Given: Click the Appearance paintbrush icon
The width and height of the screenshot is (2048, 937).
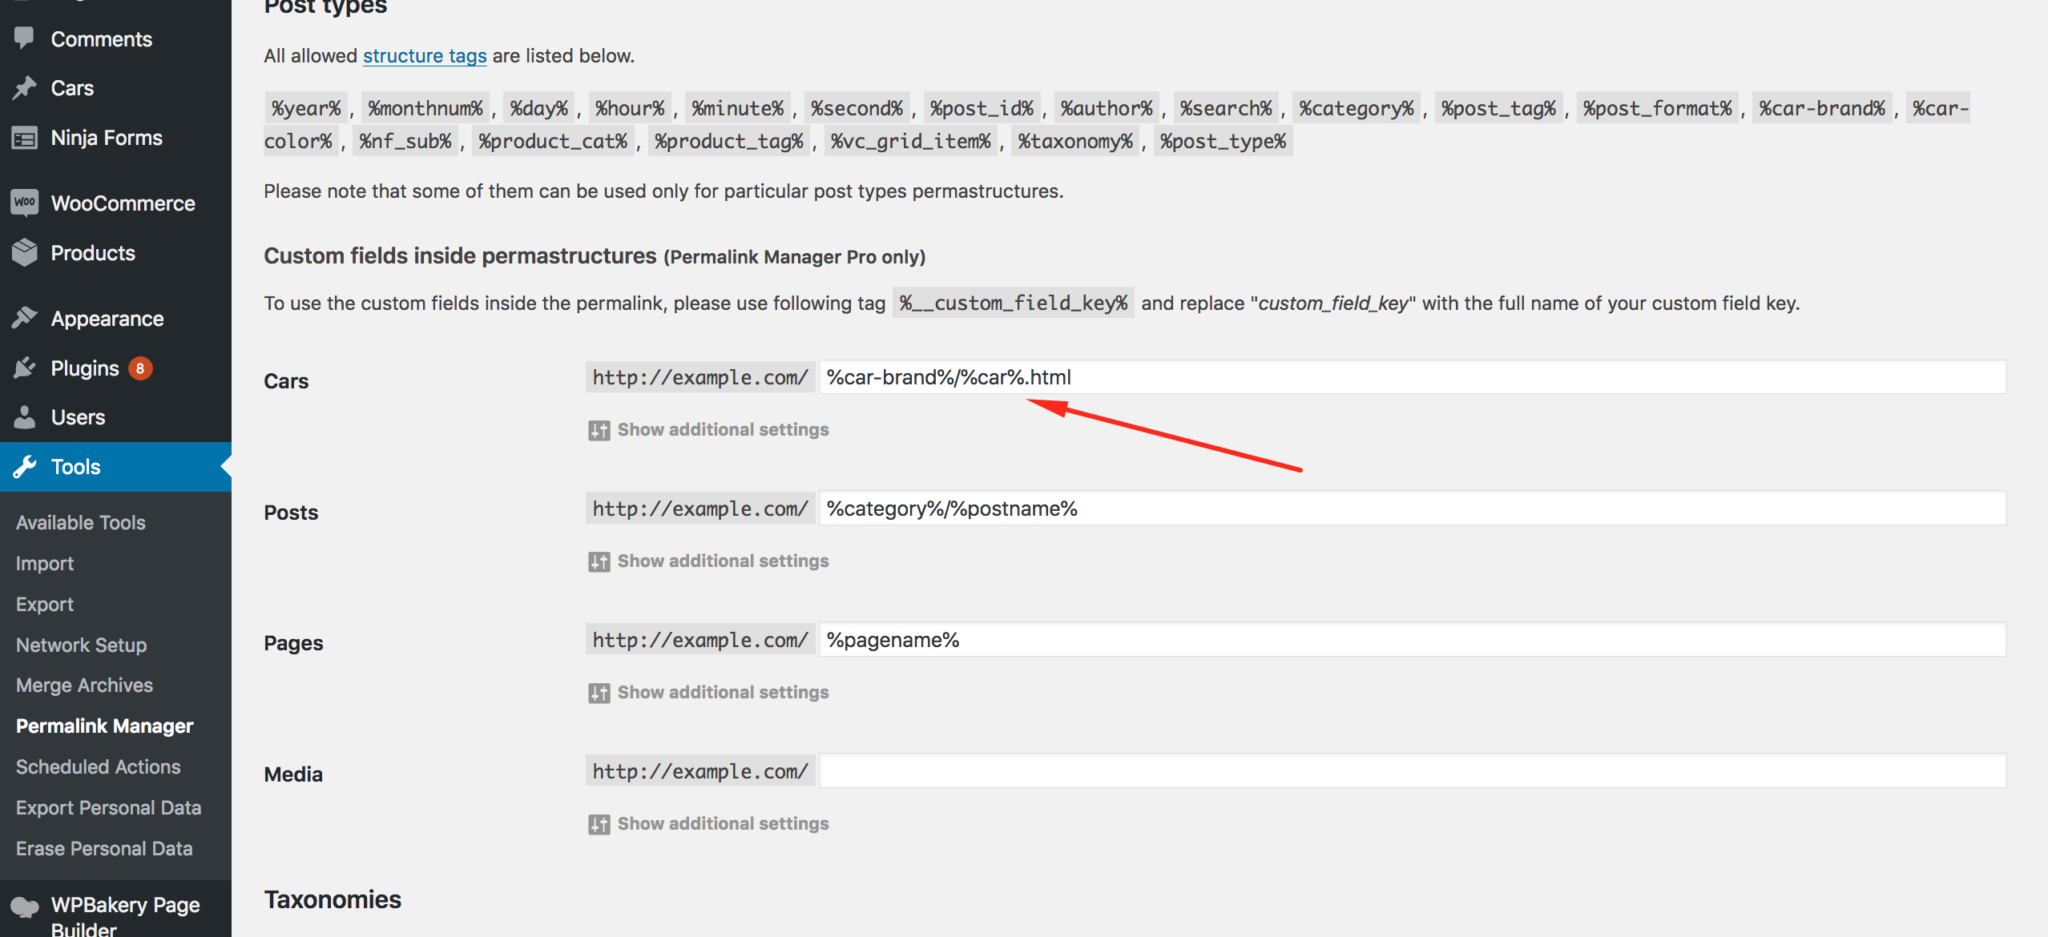Looking at the screenshot, I should click(24, 318).
